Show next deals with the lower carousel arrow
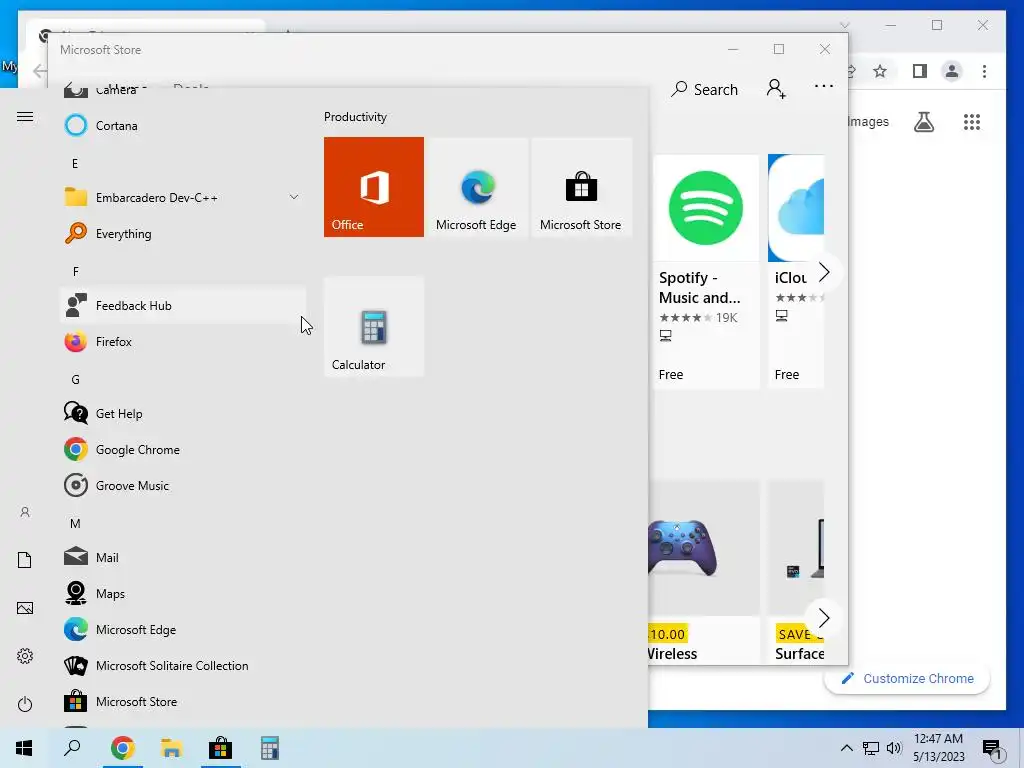The image size is (1024, 768). pyautogui.click(x=824, y=618)
